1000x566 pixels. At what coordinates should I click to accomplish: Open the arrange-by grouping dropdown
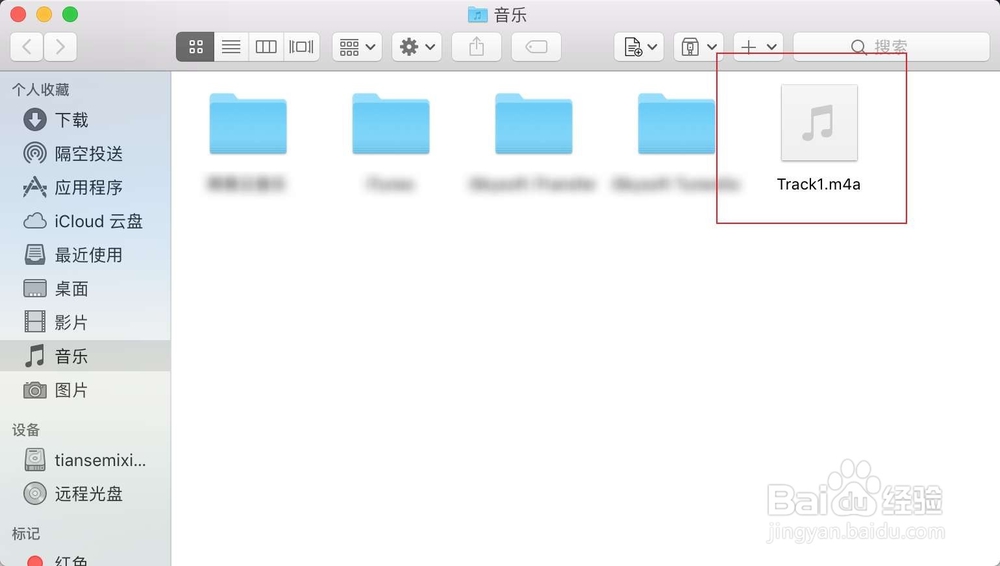(357, 47)
